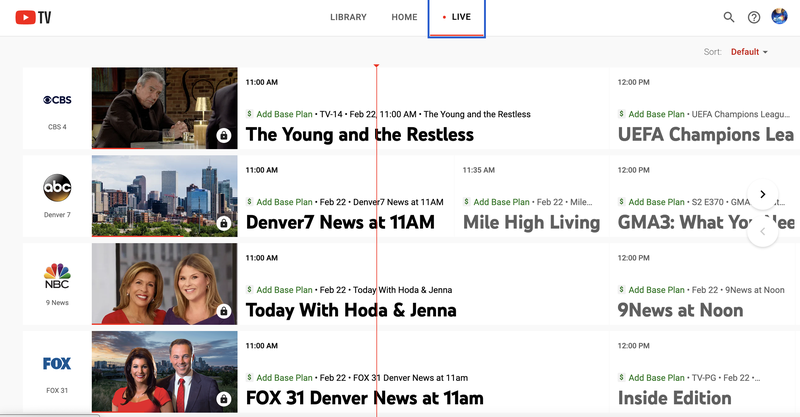The image size is (800, 417).
Task: Open the Denver skyline news thumbnail
Action: (x=164, y=196)
